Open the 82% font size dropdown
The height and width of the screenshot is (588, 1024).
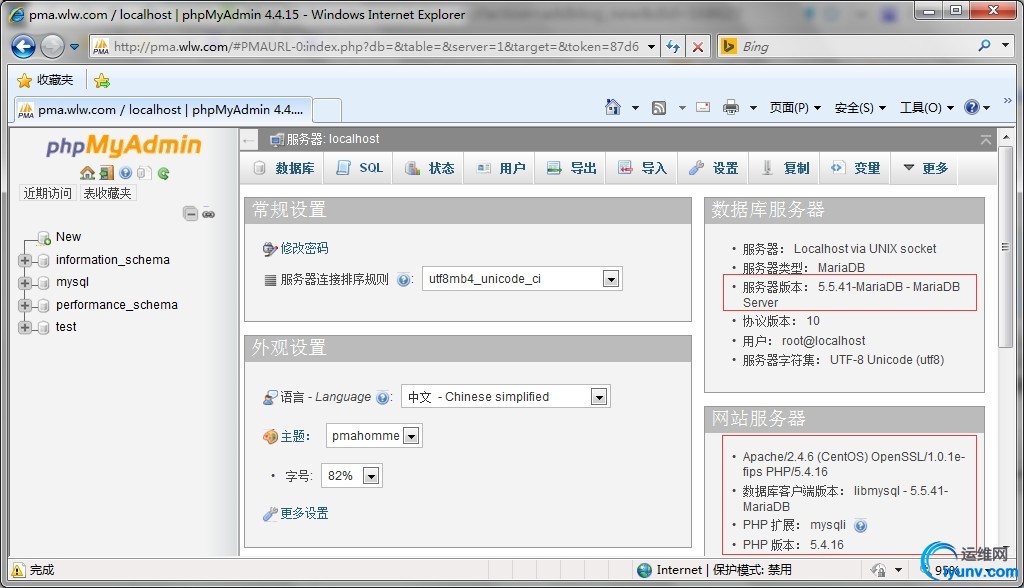pyautogui.click(x=352, y=476)
